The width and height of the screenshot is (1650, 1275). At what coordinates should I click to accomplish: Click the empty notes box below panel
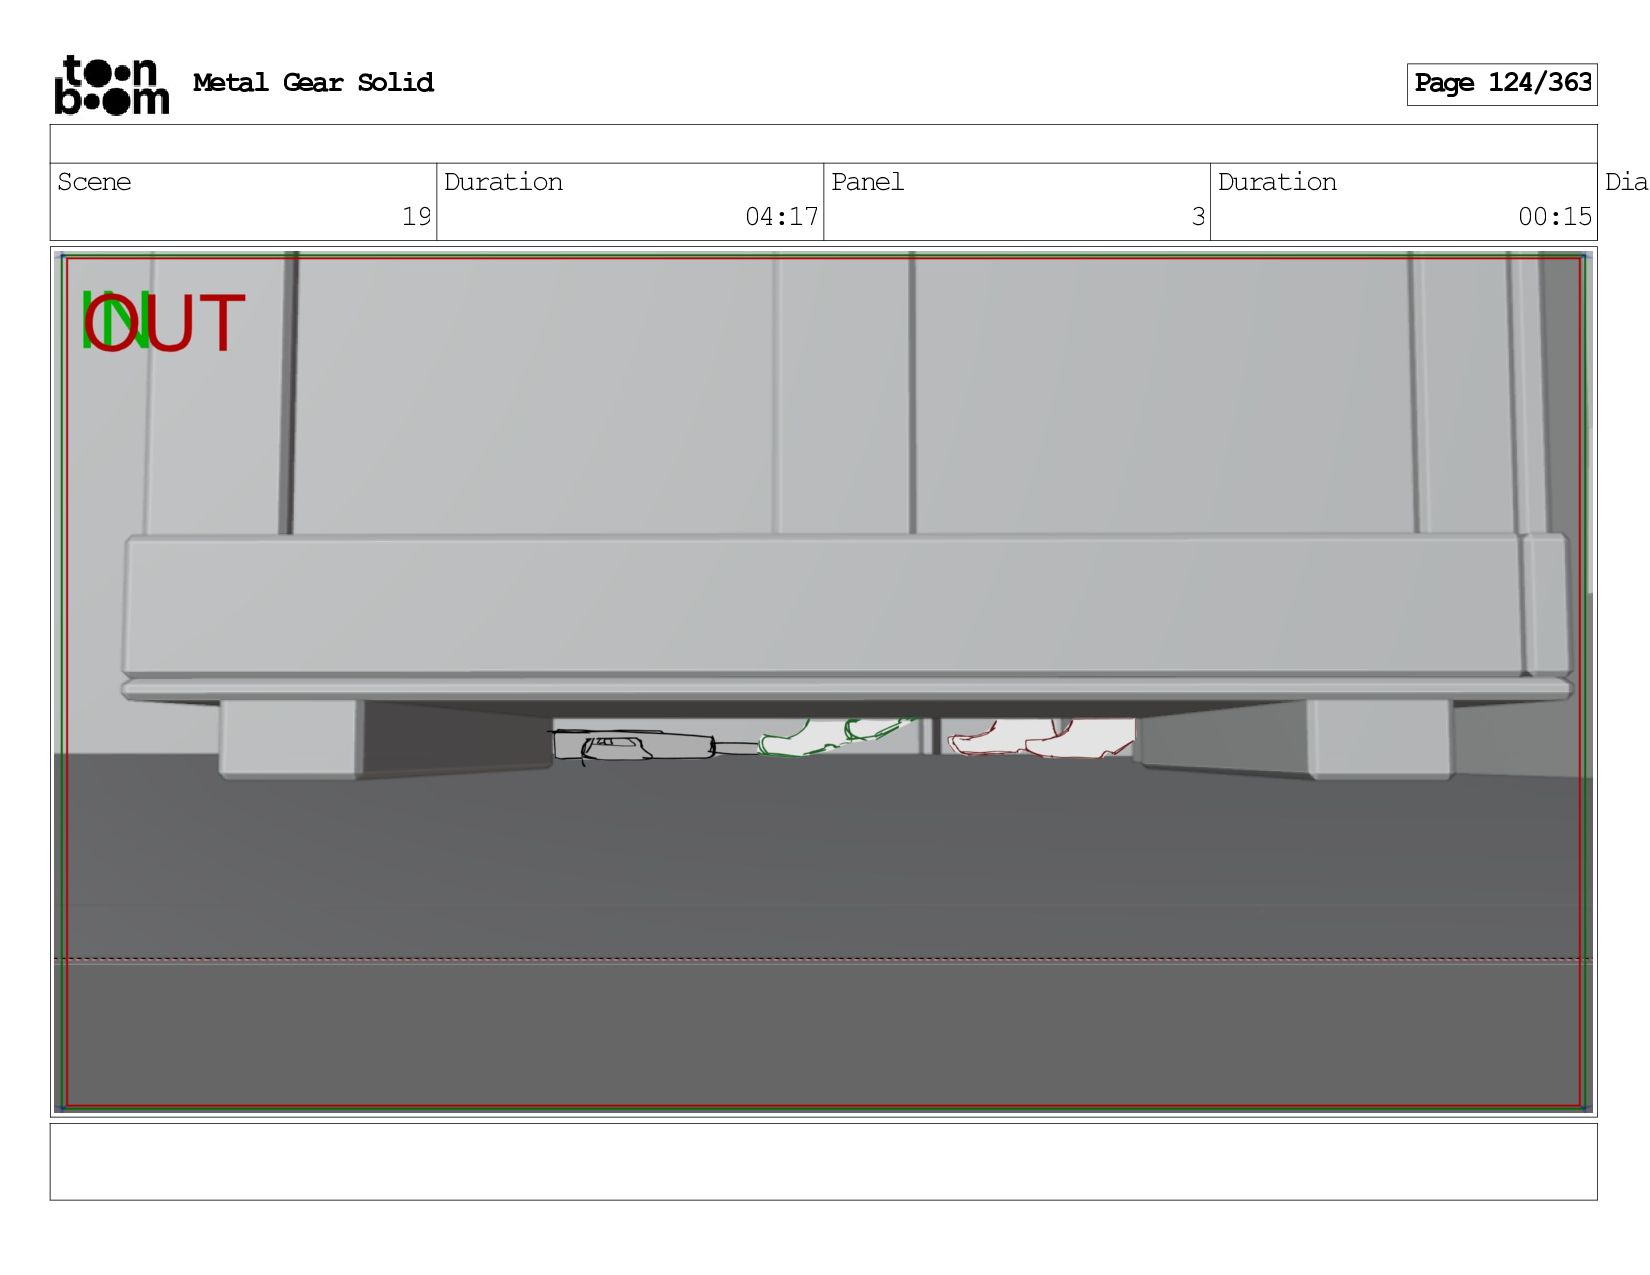click(x=823, y=1162)
